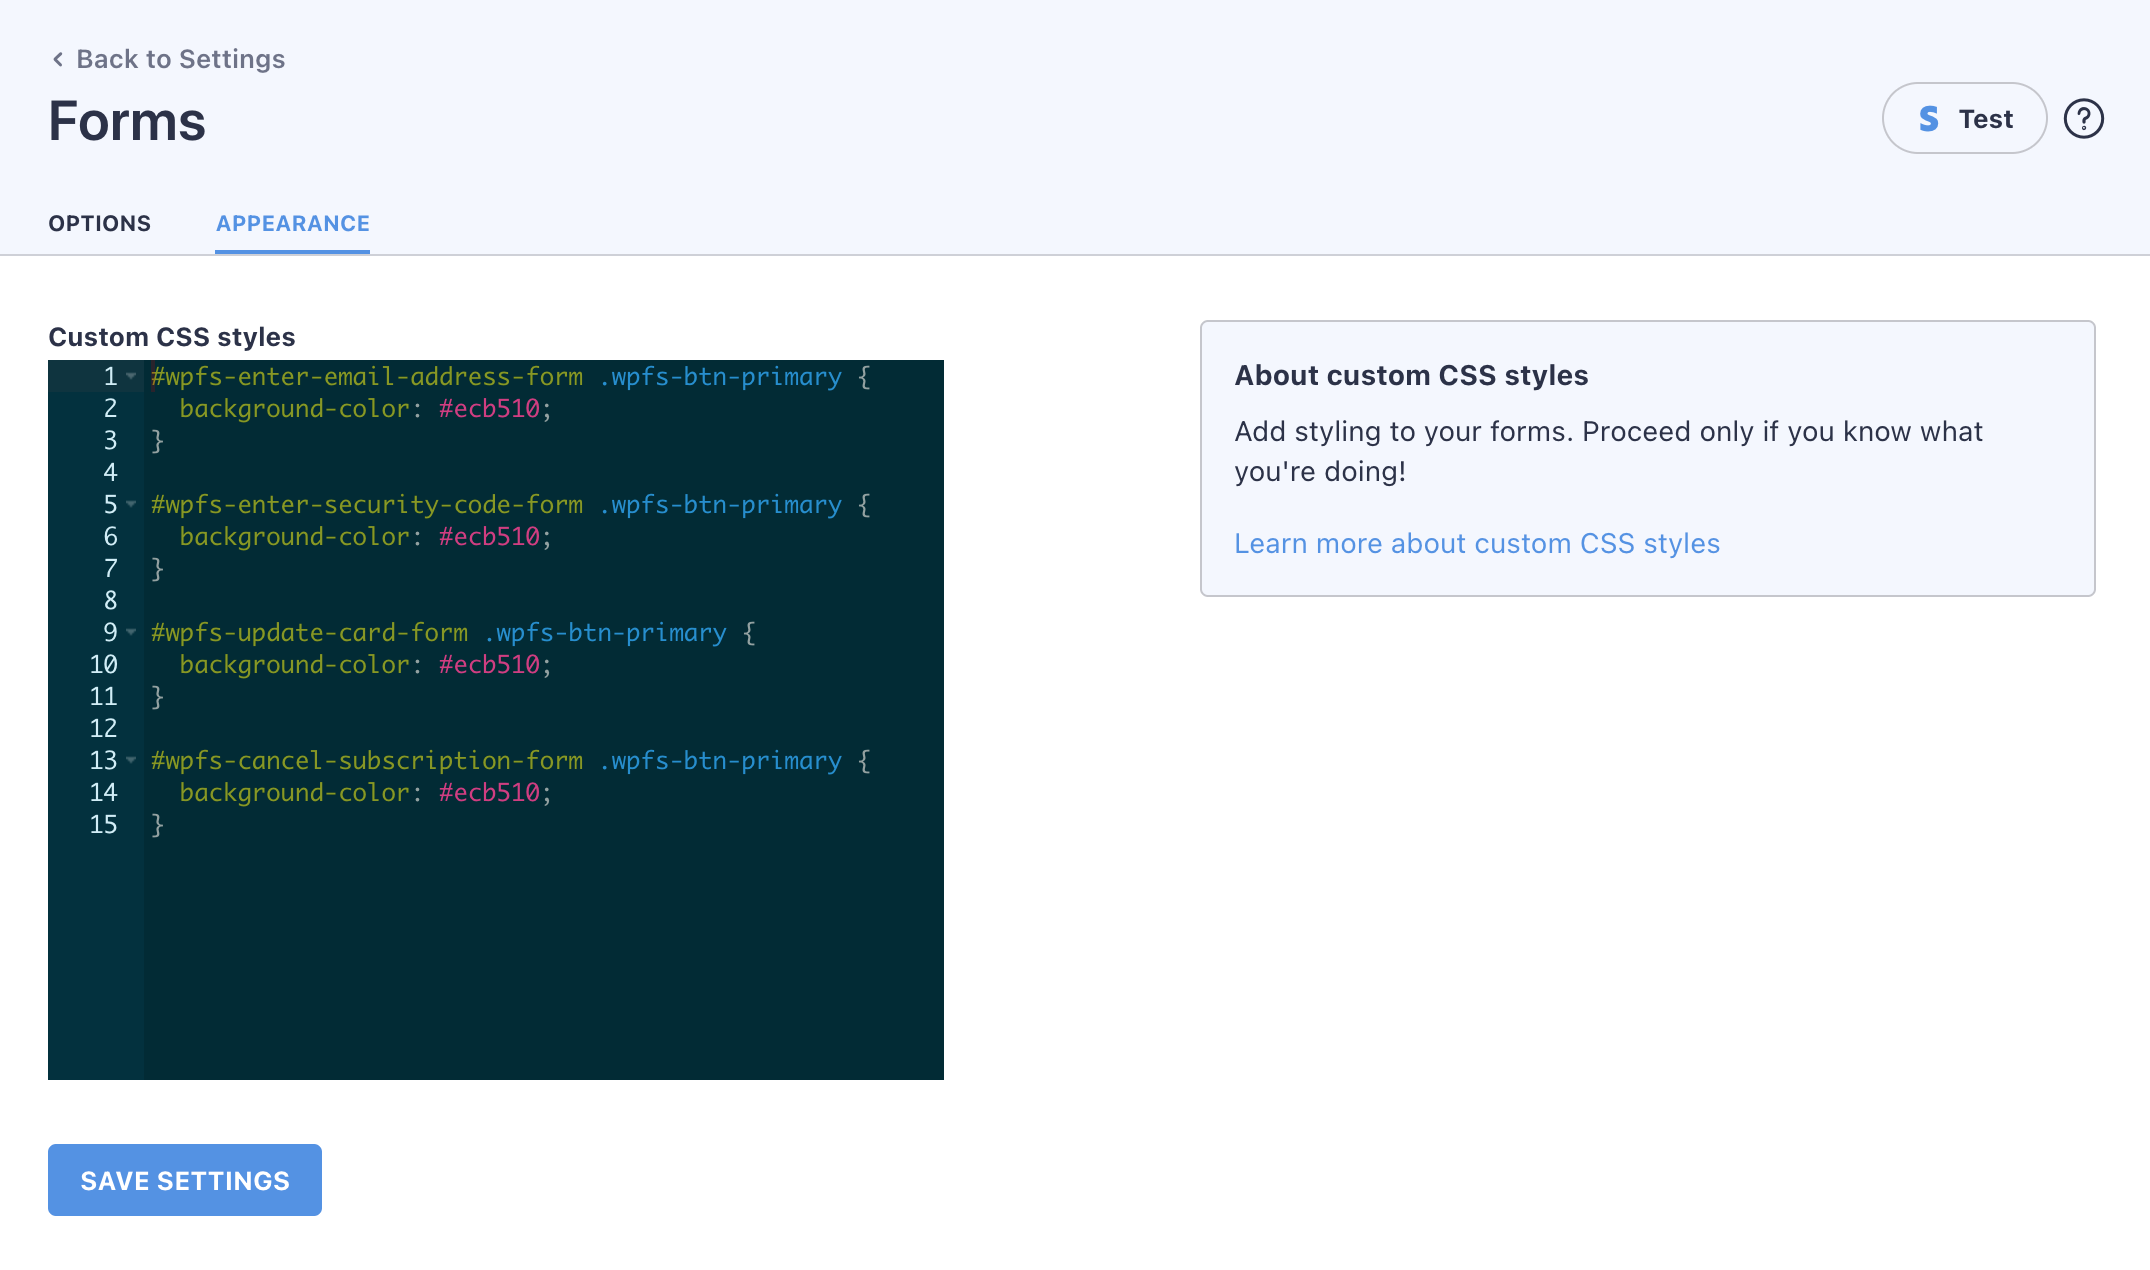Collapse CSS block at line 1
Screen dimensions: 2150x1270
(131, 376)
